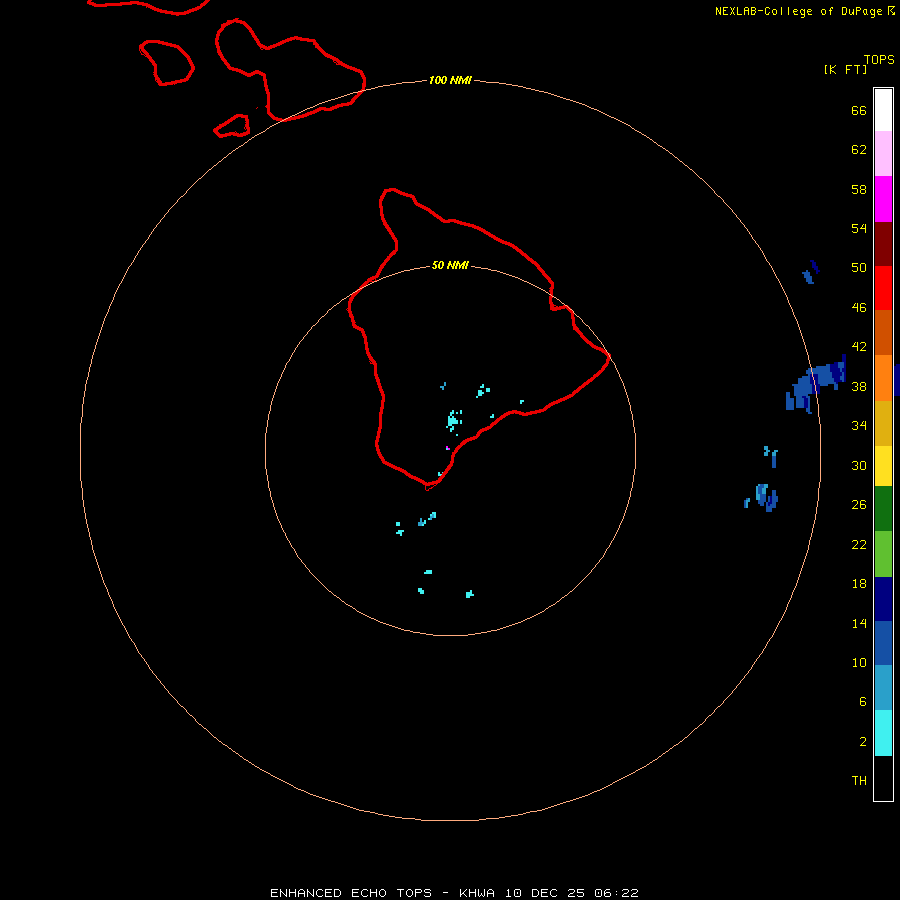Click legend value '22'
Viewport: 900px width, 900px height.
click(859, 545)
